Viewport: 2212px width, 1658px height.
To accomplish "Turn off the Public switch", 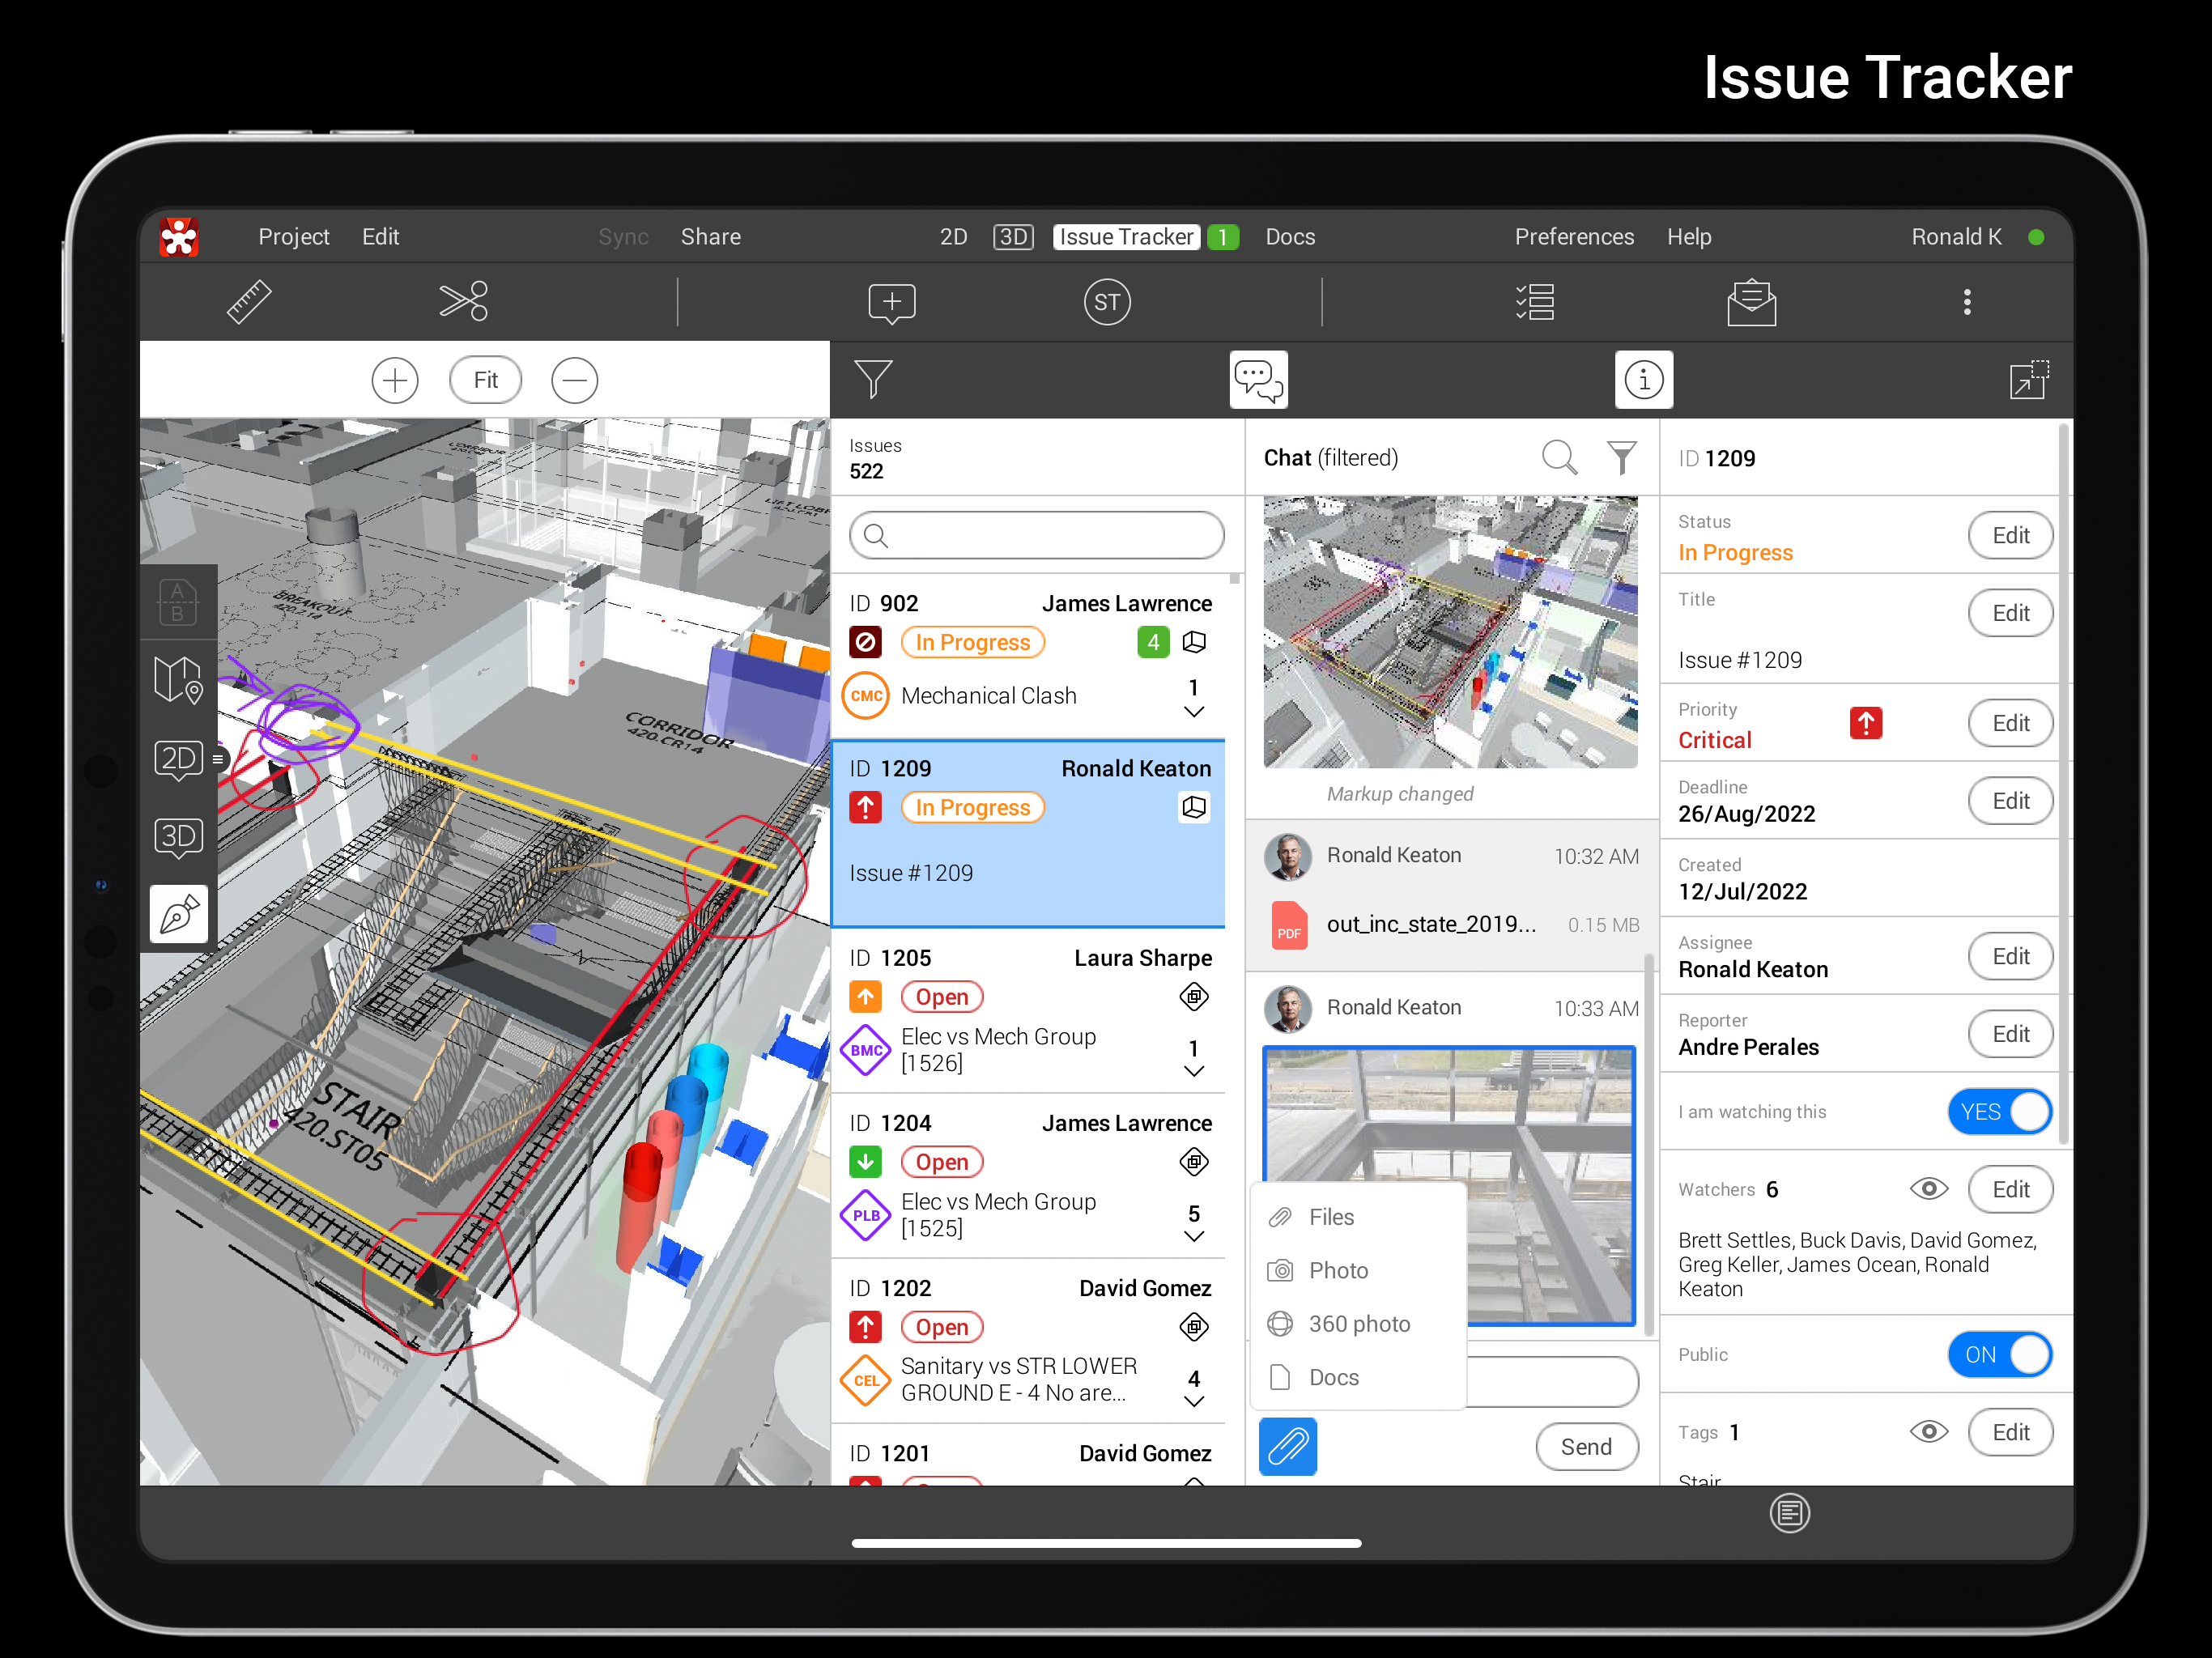I will [x=2000, y=1354].
